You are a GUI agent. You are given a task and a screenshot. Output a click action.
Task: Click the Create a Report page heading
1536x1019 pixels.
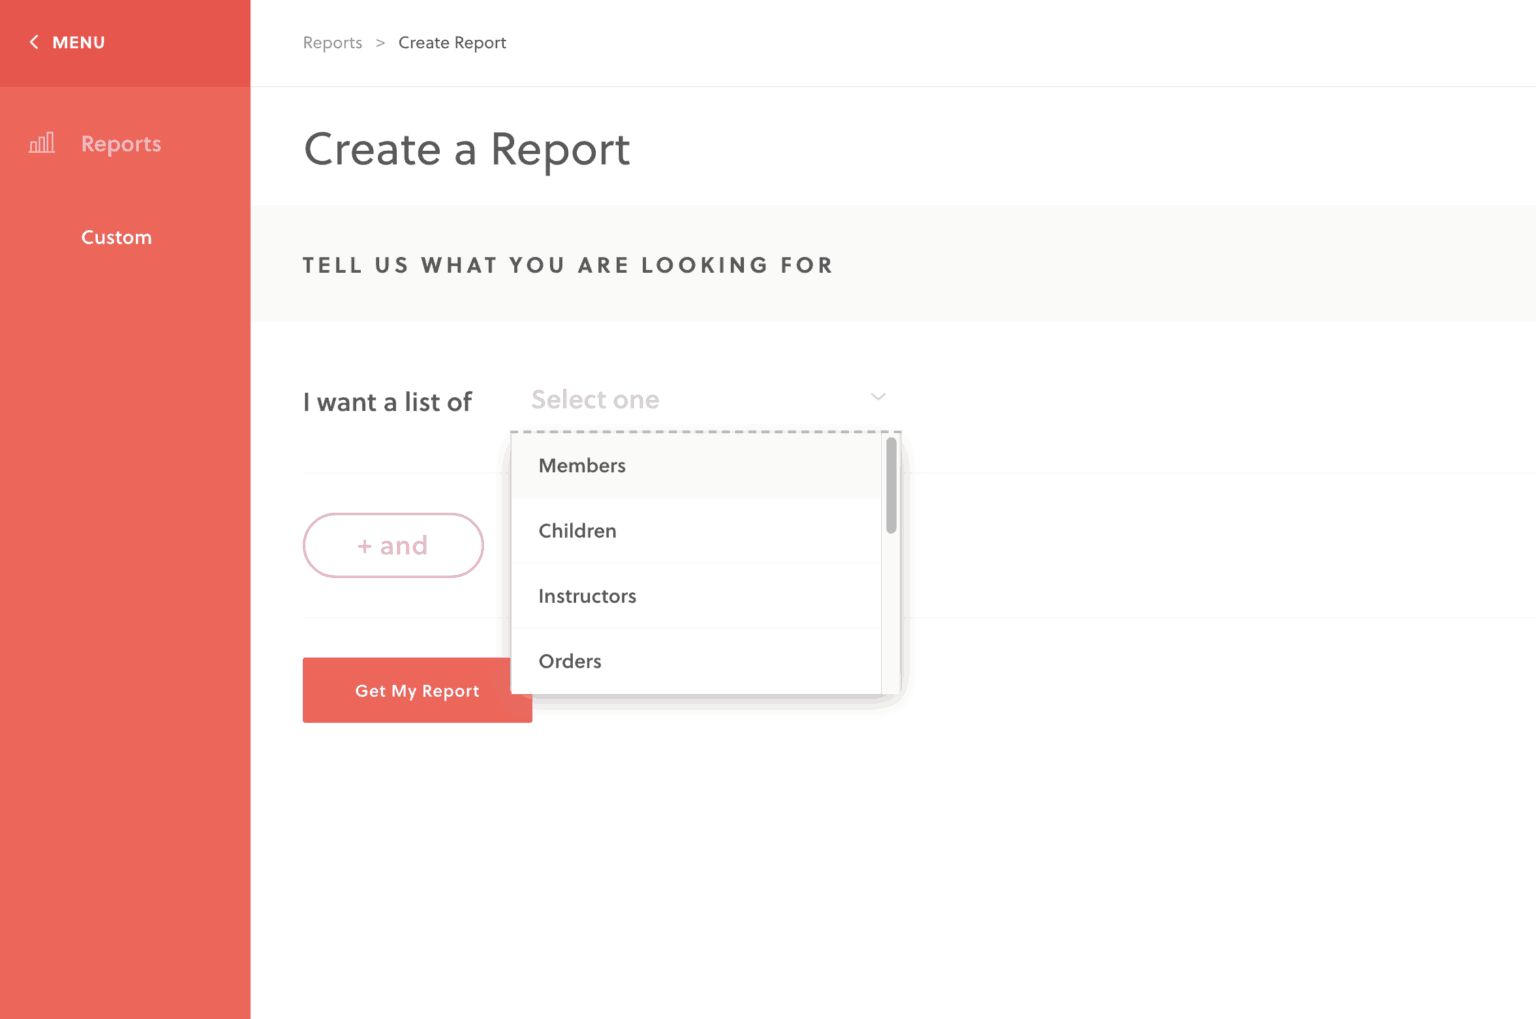[x=466, y=150]
